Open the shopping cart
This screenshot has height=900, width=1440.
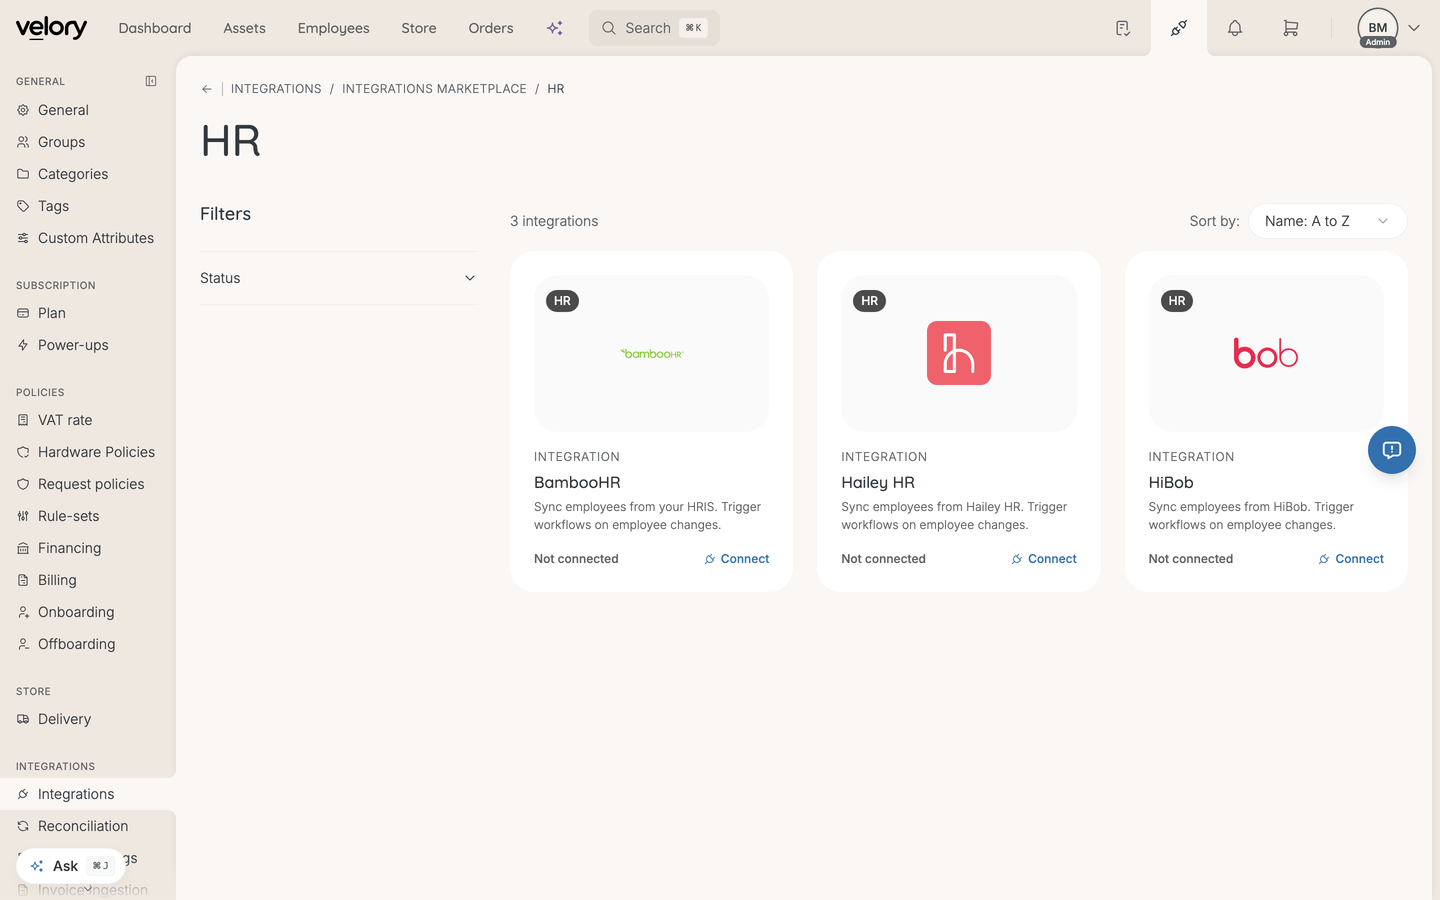(x=1291, y=28)
